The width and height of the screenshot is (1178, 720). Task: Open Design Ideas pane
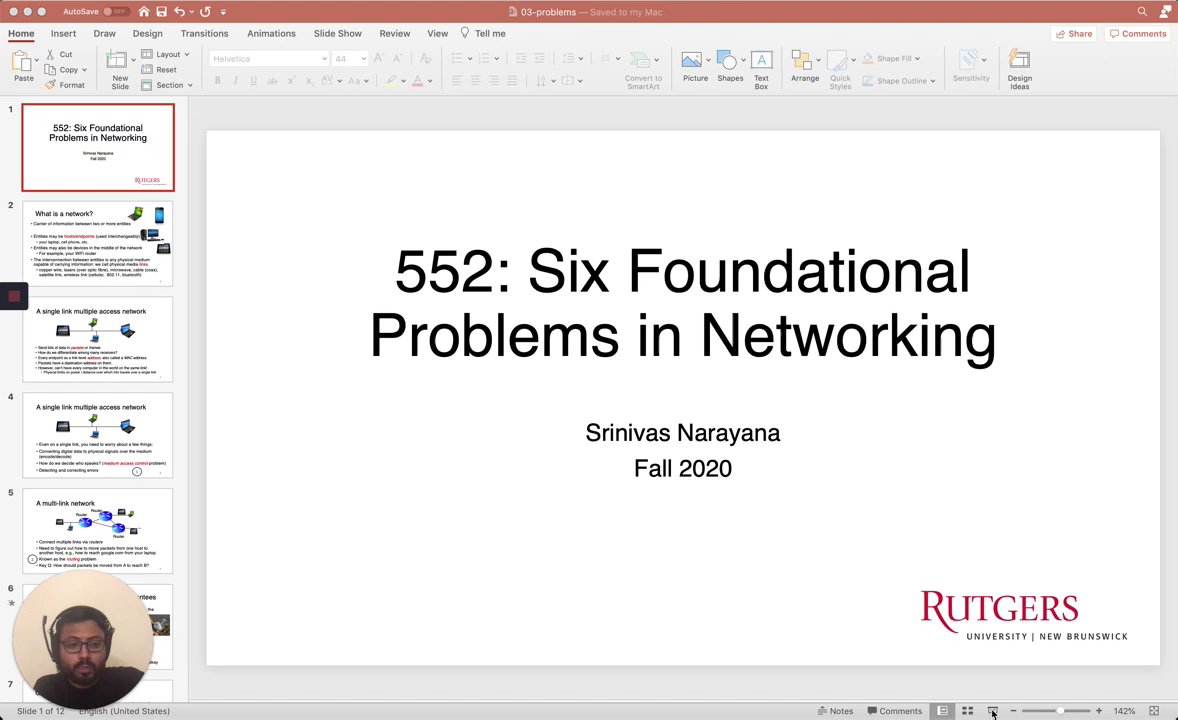click(x=1019, y=70)
